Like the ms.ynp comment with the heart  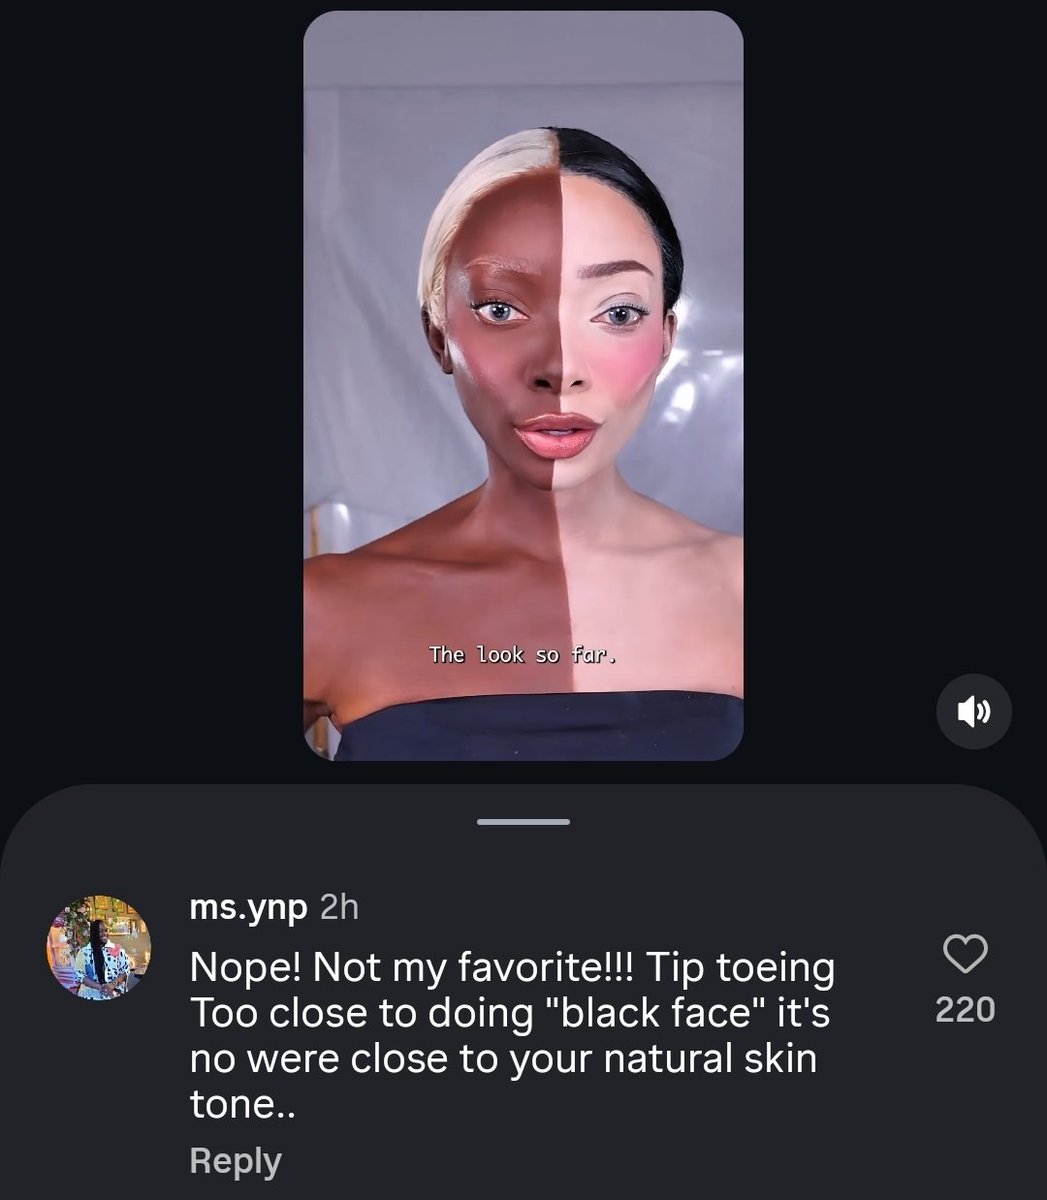965,954
